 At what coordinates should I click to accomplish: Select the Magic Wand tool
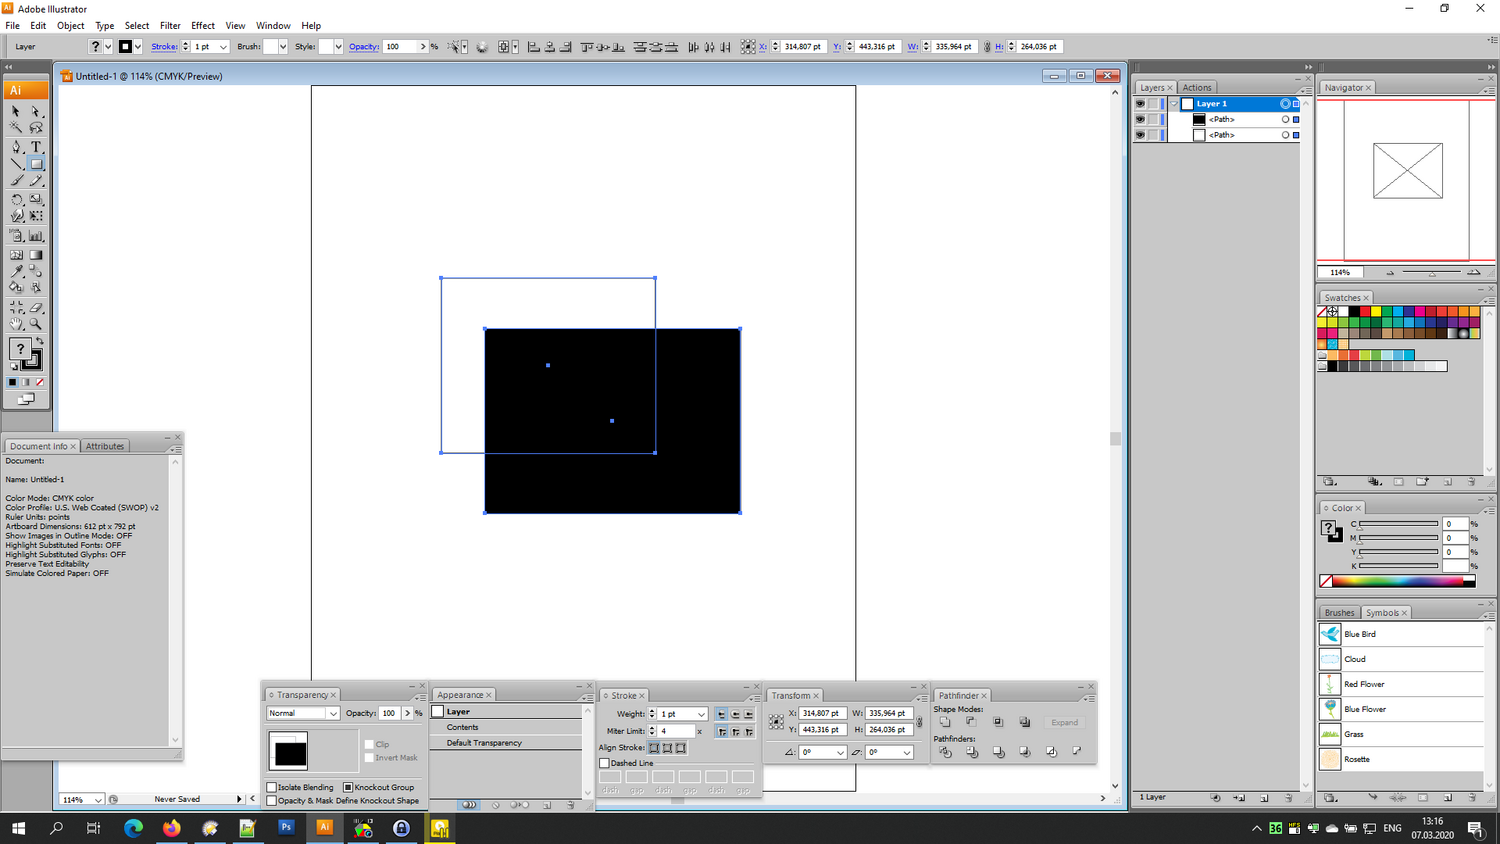coord(16,128)
